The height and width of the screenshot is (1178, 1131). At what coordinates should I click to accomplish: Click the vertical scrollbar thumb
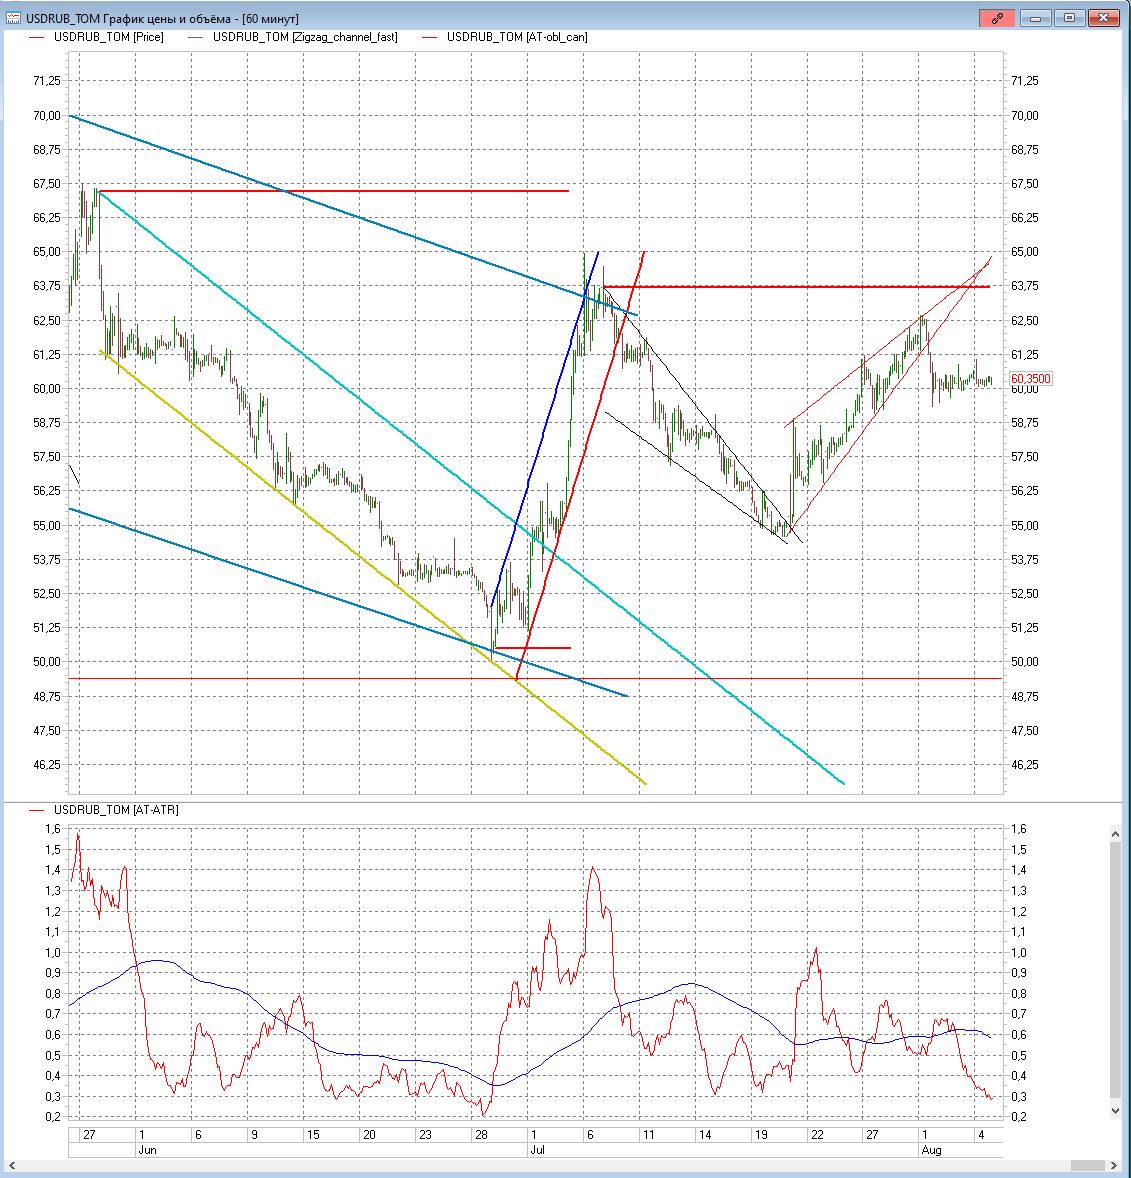1117,970
